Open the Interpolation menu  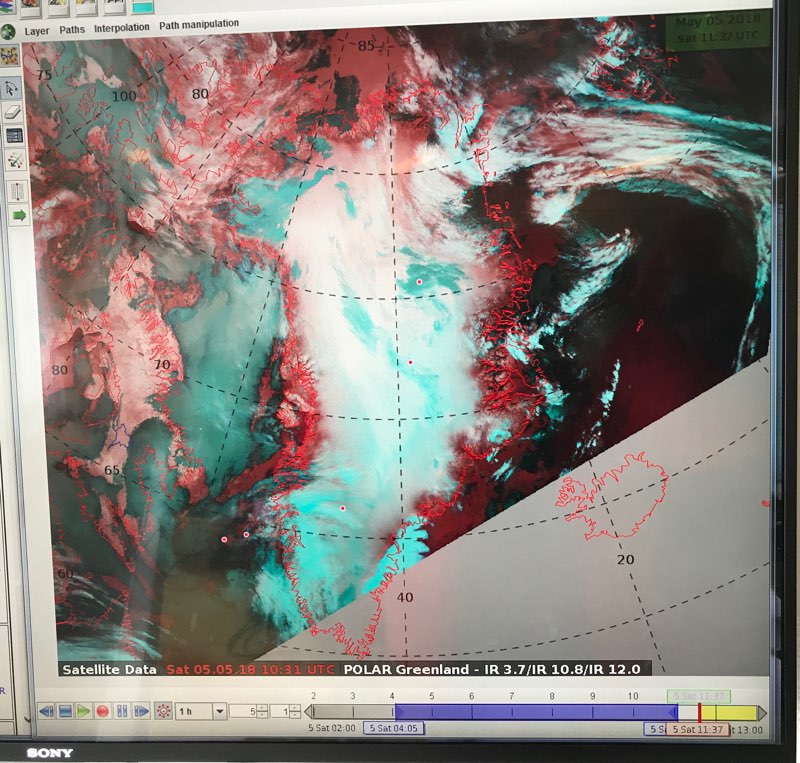coord(122,29)
